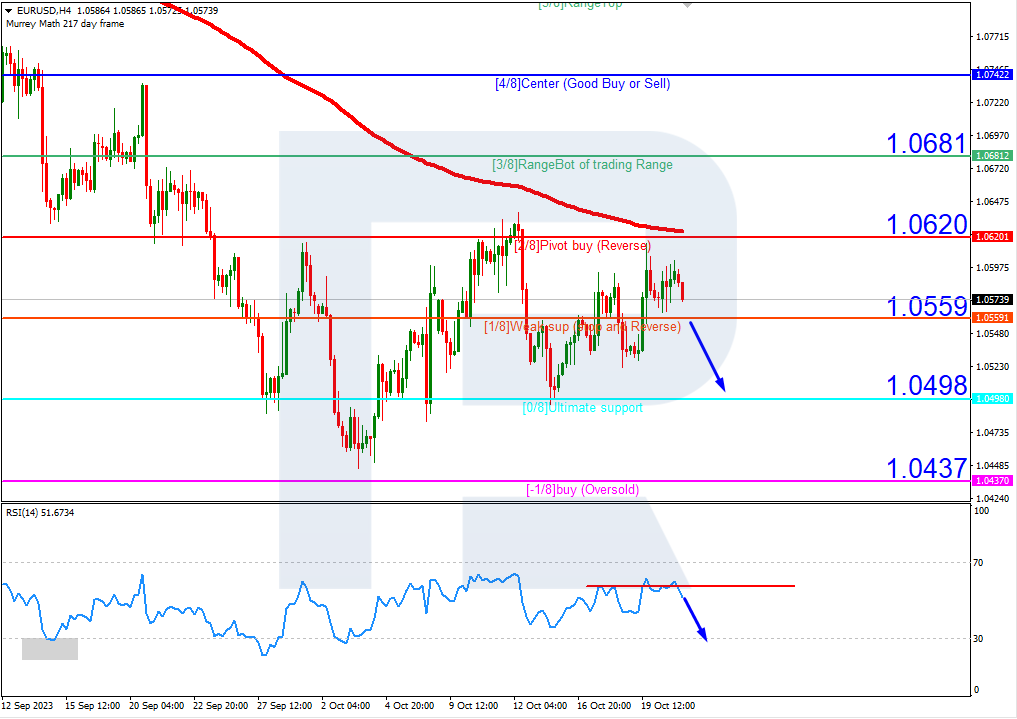Click the red 1.06201 price tag
Viewport: 1017px width, 719px height.
pos(992,237)
